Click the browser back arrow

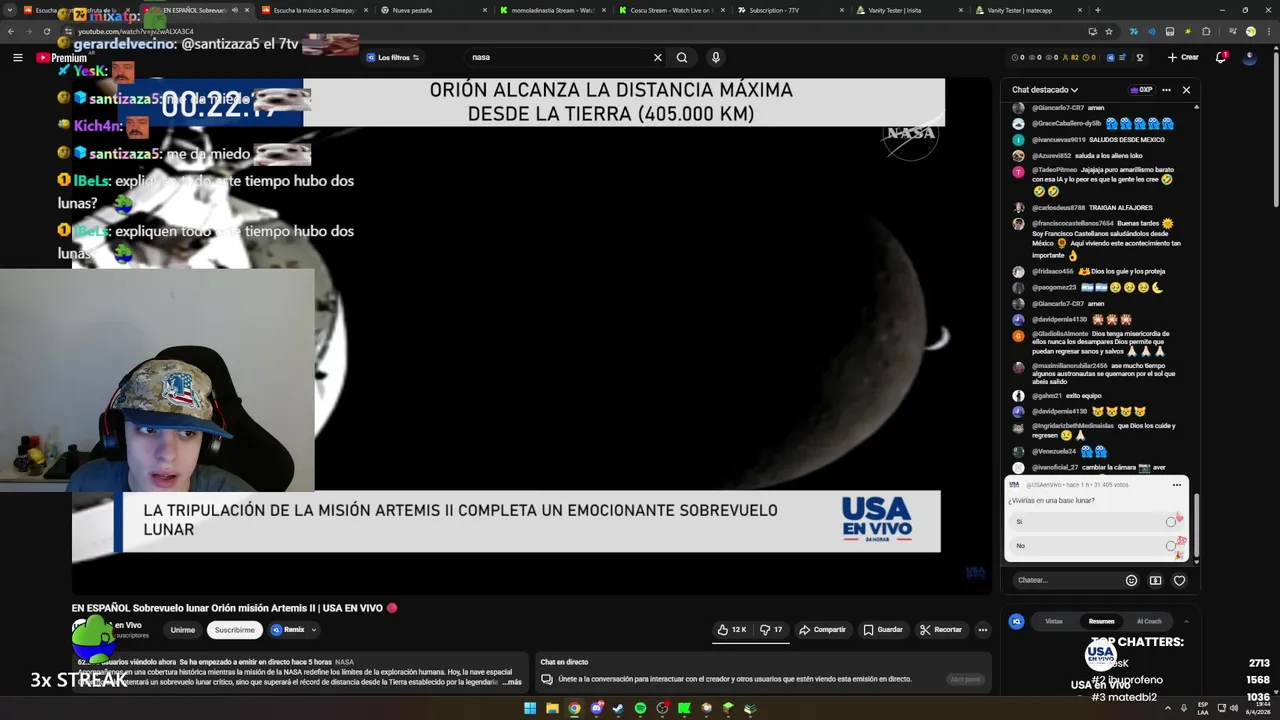coord(11,32)
